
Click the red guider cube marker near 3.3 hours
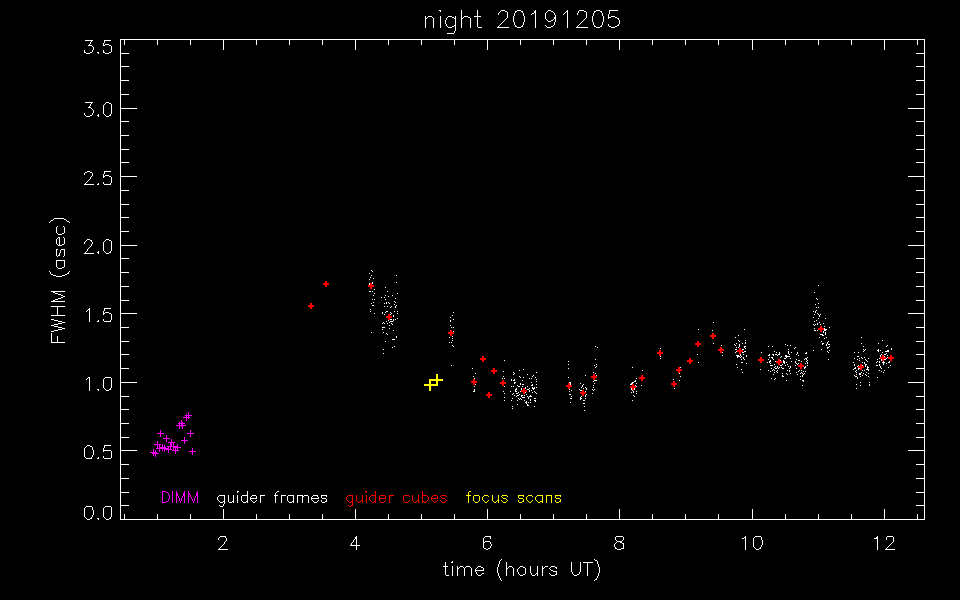click(x=311, y=306)
